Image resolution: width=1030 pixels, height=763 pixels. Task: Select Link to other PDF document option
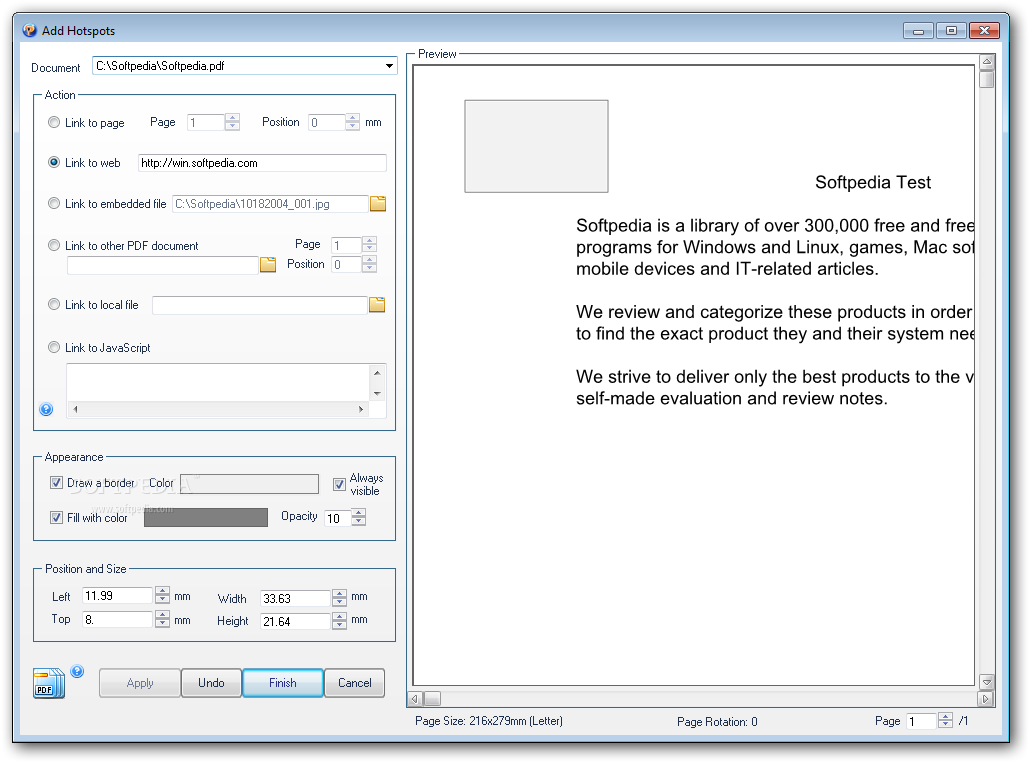point(54,245)
